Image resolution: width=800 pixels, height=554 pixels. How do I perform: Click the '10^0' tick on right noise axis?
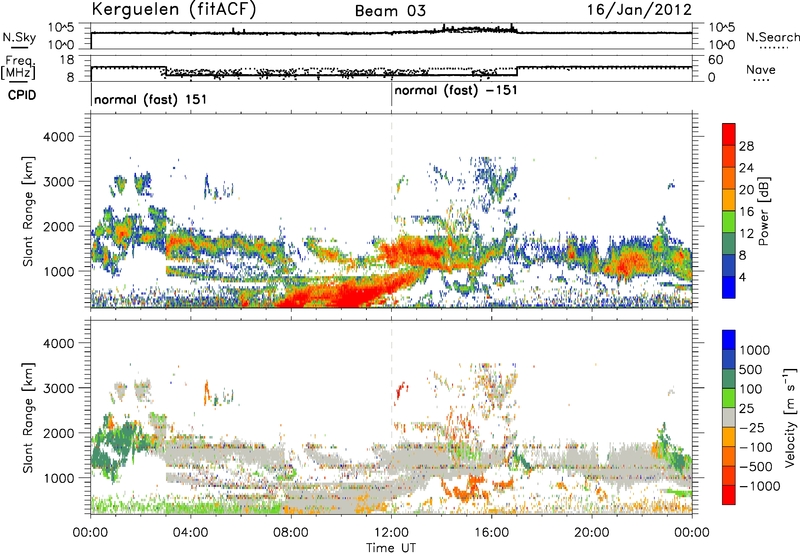click(x=722, y=45)
